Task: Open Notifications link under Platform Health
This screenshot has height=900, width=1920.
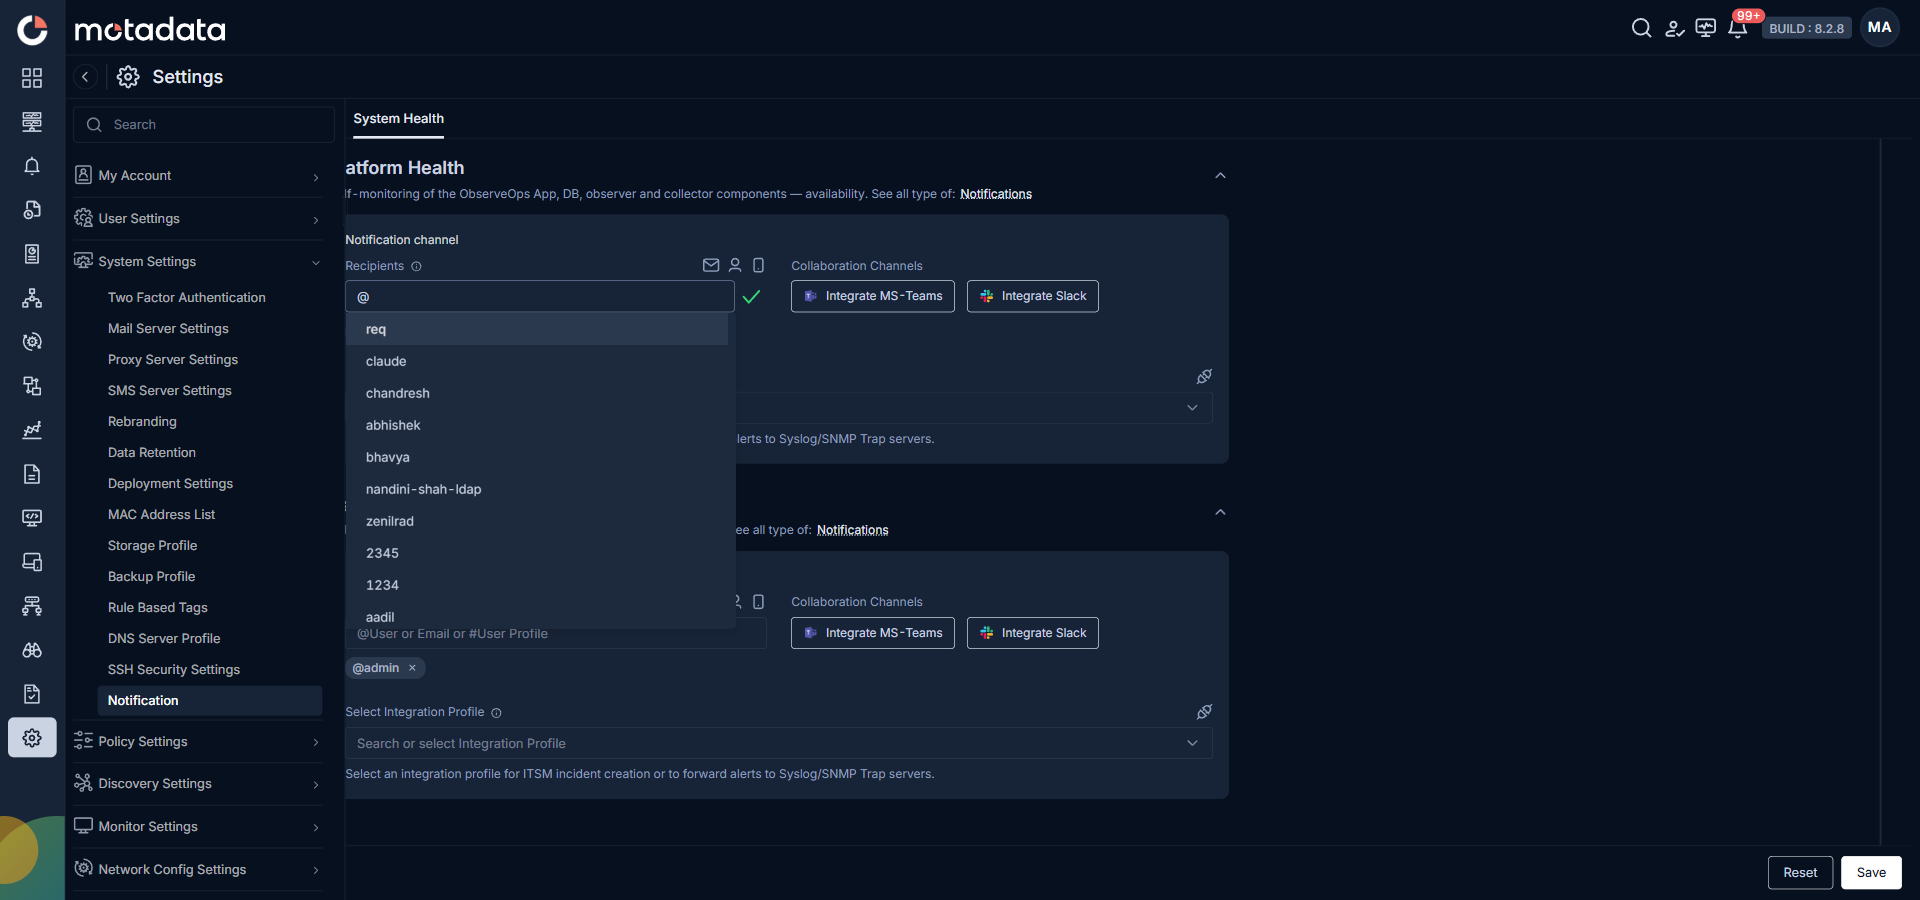Action: pos(996,194)
